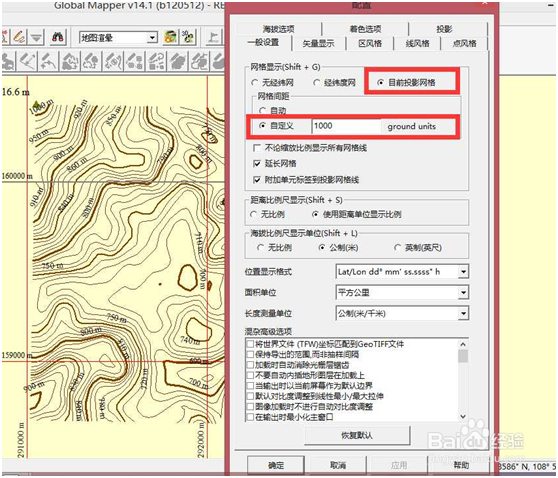Switch to the 海拔选项 tab
This screenshot has width=558, height=478.
[279, 29]
